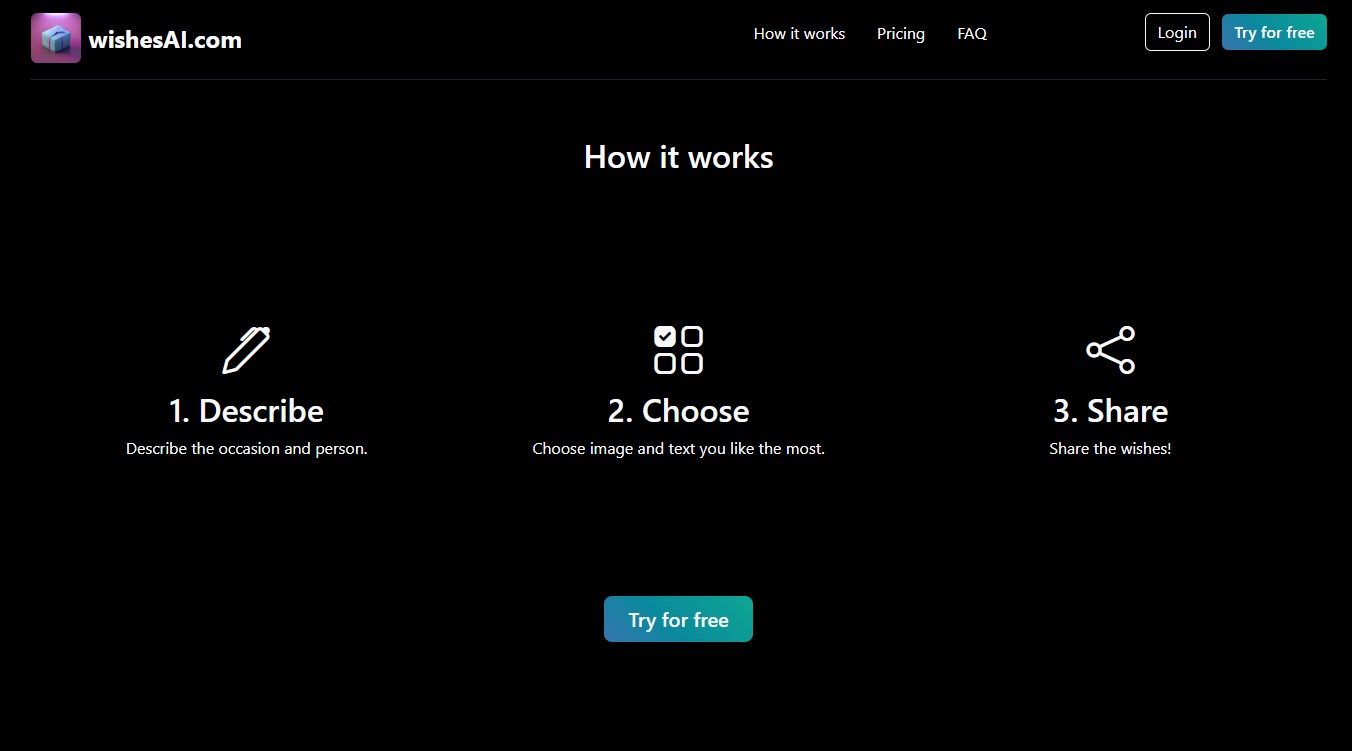This screenshot has width=1352, height=751.
Task: Click the pen icon above Describe
Action: tap(246, 350)
